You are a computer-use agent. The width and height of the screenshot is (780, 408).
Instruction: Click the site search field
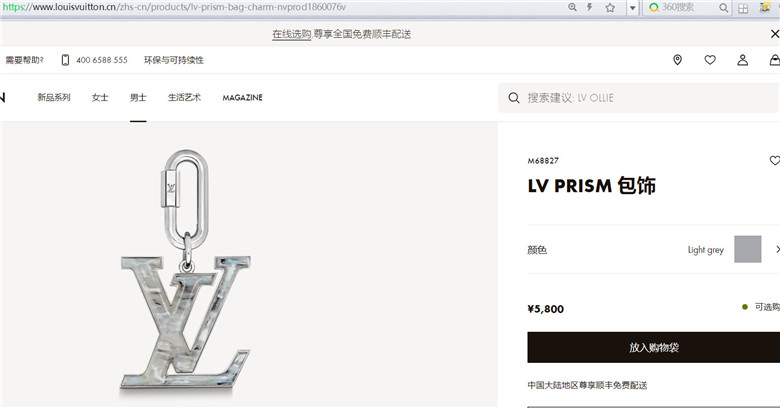[x=639, y=98]
